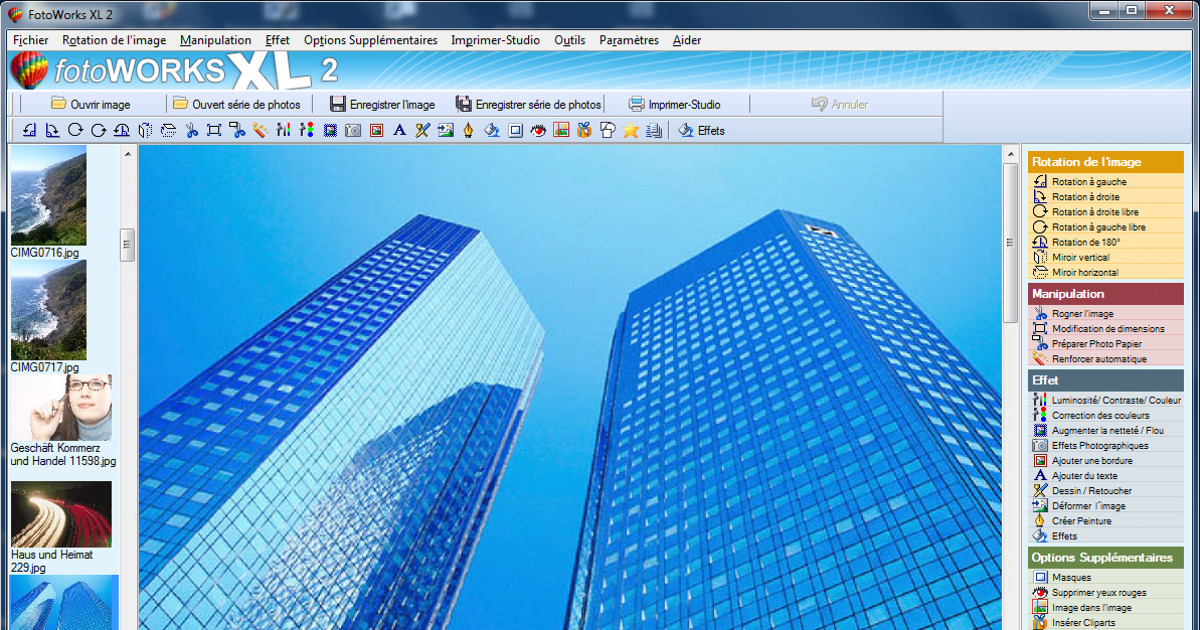
Task: Open the Effets button in the toolbar
Action: tap(701, 130)
